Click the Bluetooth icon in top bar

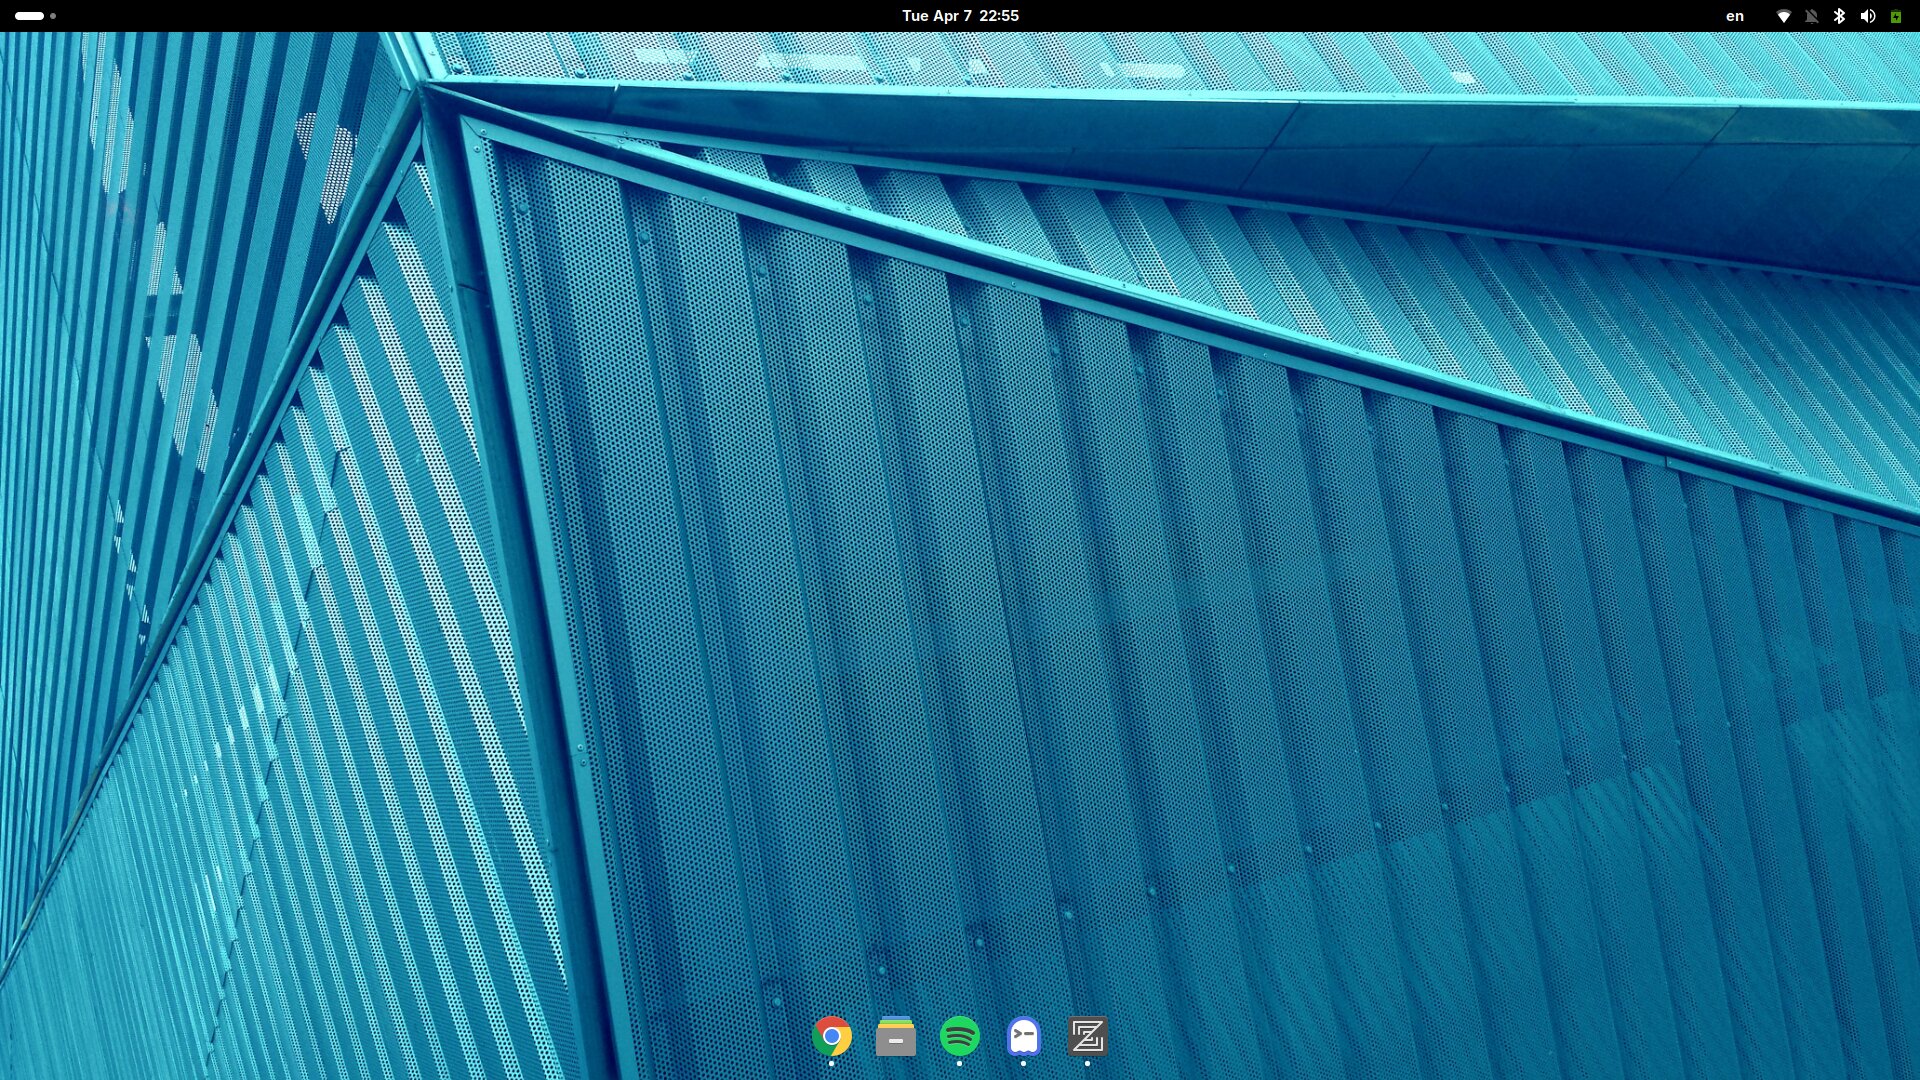(1839, 16)
